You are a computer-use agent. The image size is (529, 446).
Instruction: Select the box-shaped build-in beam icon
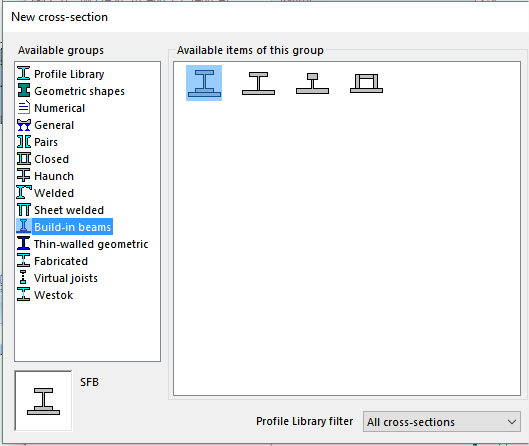[x=366, y=83]
